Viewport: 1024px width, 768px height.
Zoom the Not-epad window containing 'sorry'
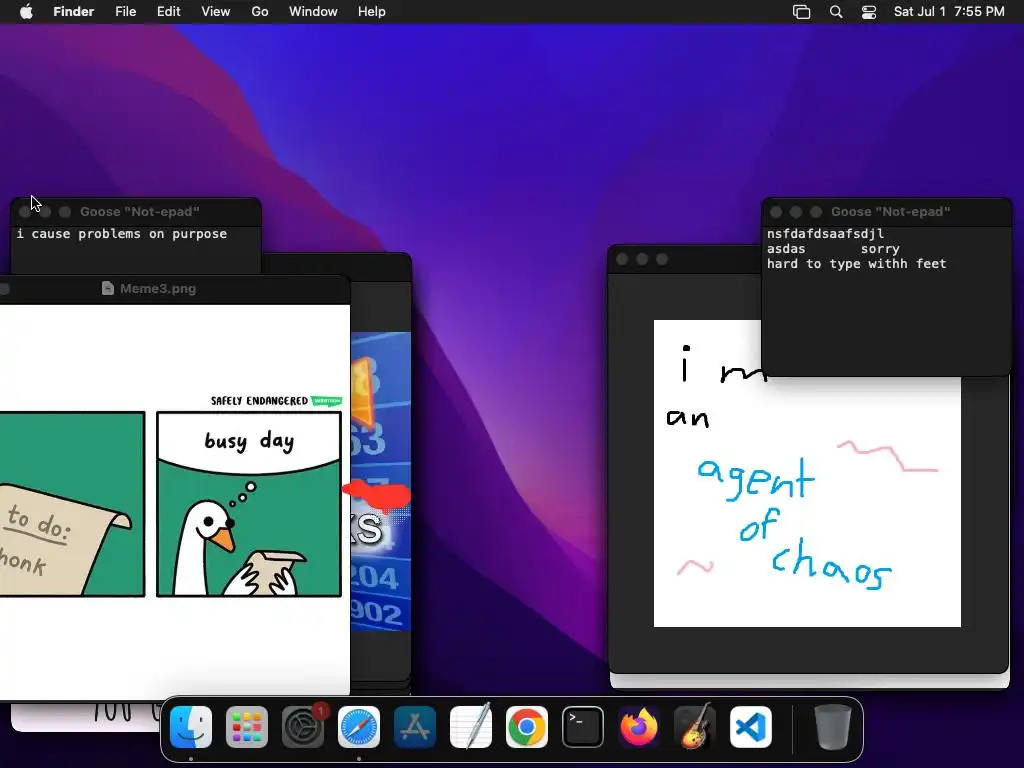(816, 212)
